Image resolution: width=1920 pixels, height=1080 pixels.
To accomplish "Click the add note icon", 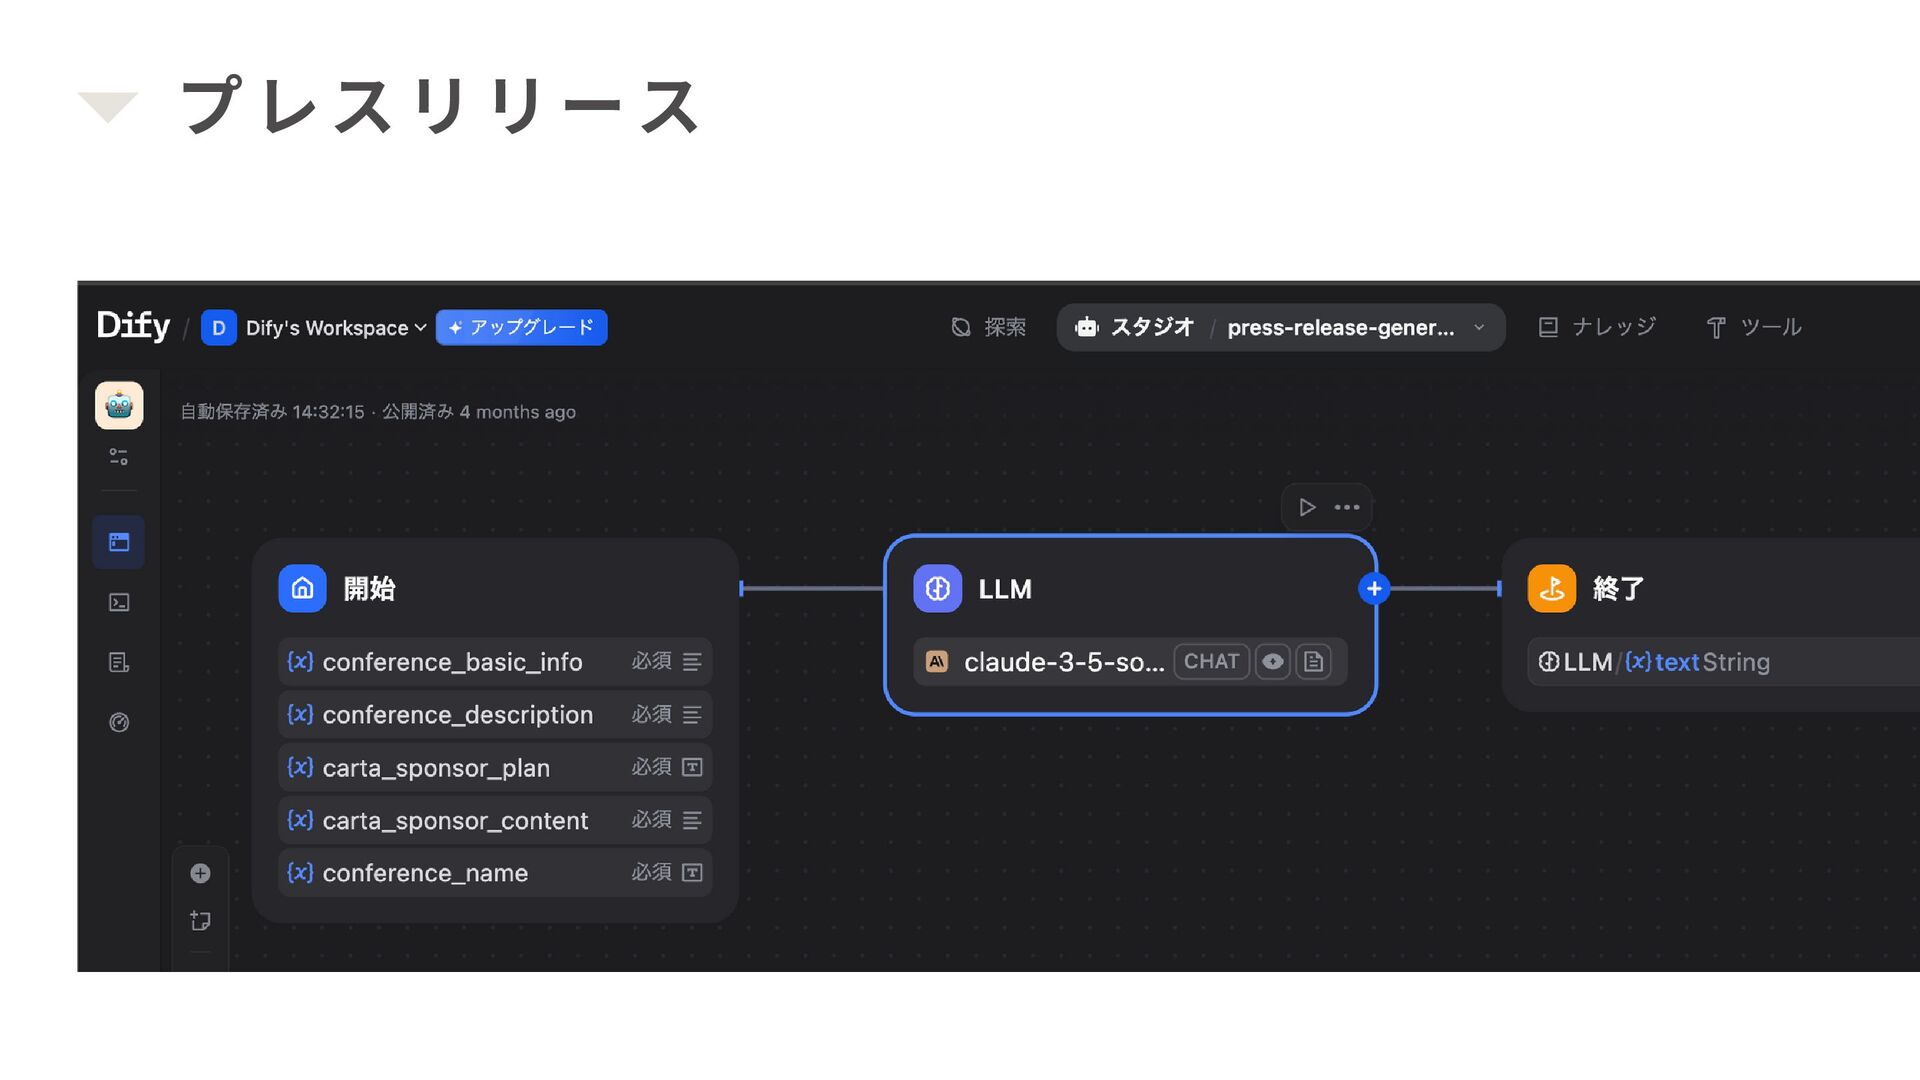I will click(200, 921).
